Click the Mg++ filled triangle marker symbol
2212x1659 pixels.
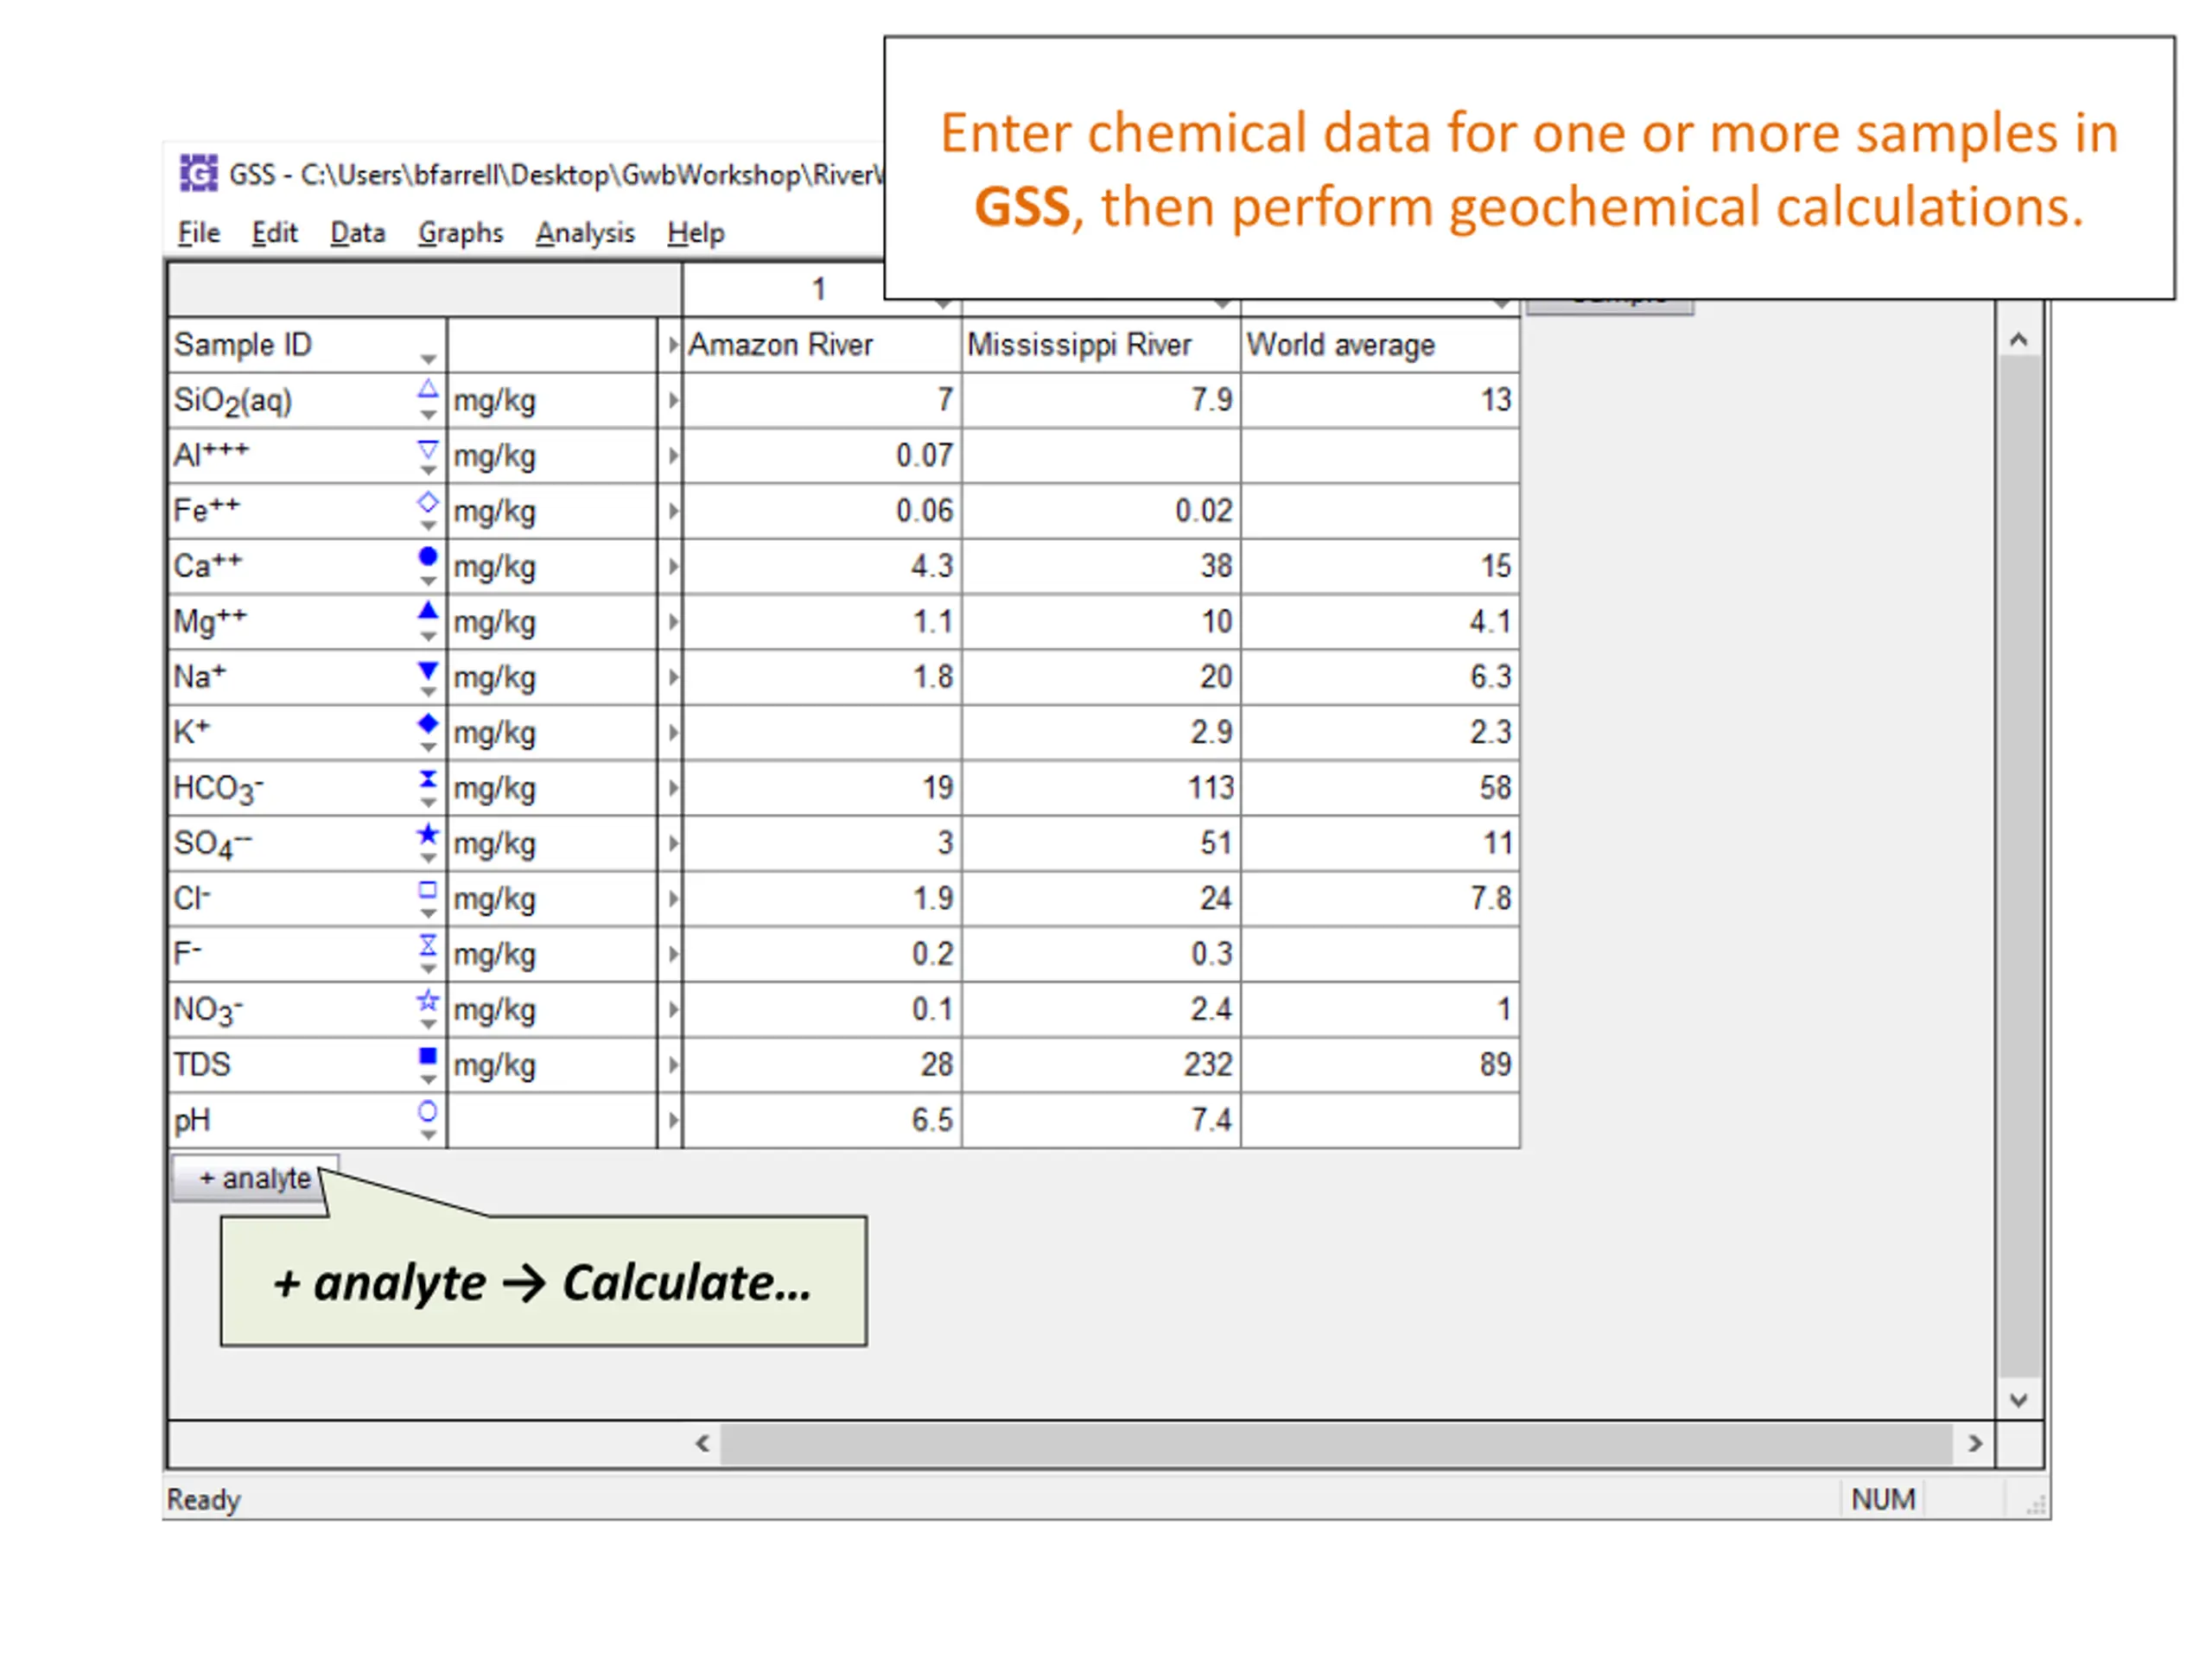(x=427, y=611)
